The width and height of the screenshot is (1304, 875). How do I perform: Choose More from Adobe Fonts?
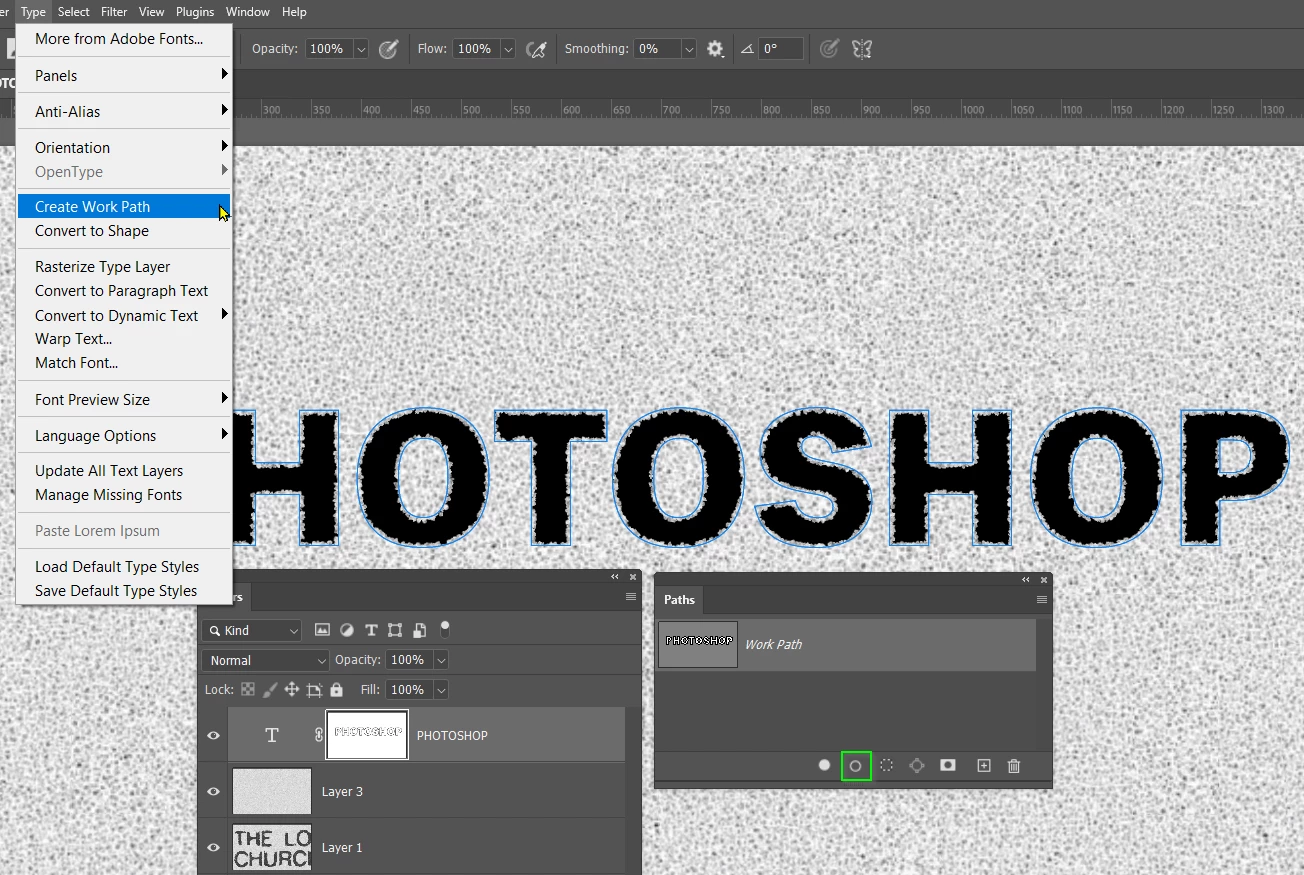[124, 39]
